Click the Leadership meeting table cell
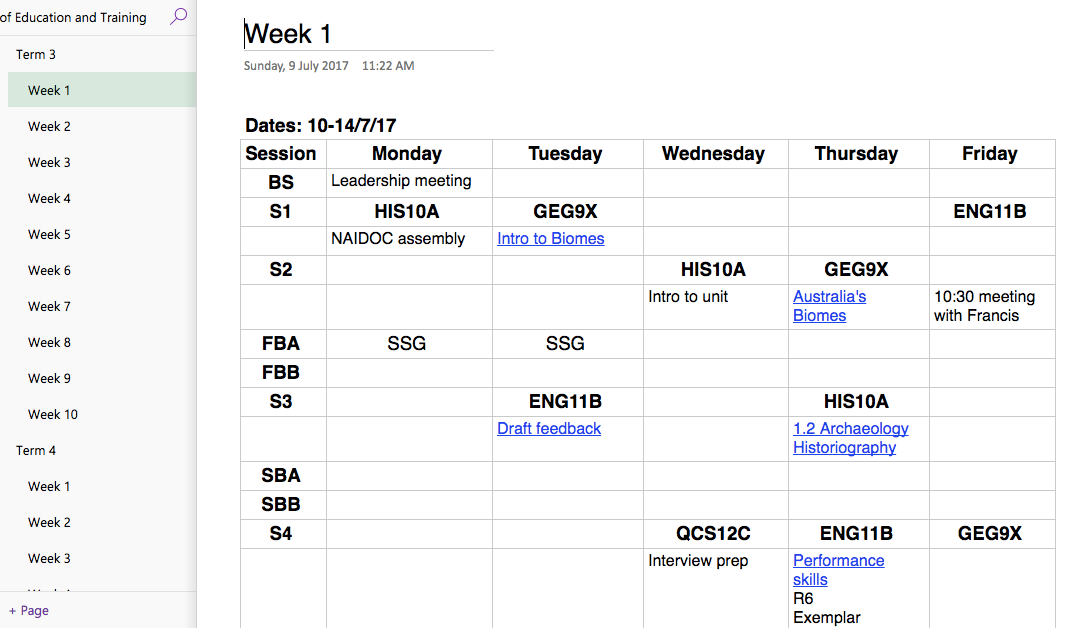 [401, 181]
